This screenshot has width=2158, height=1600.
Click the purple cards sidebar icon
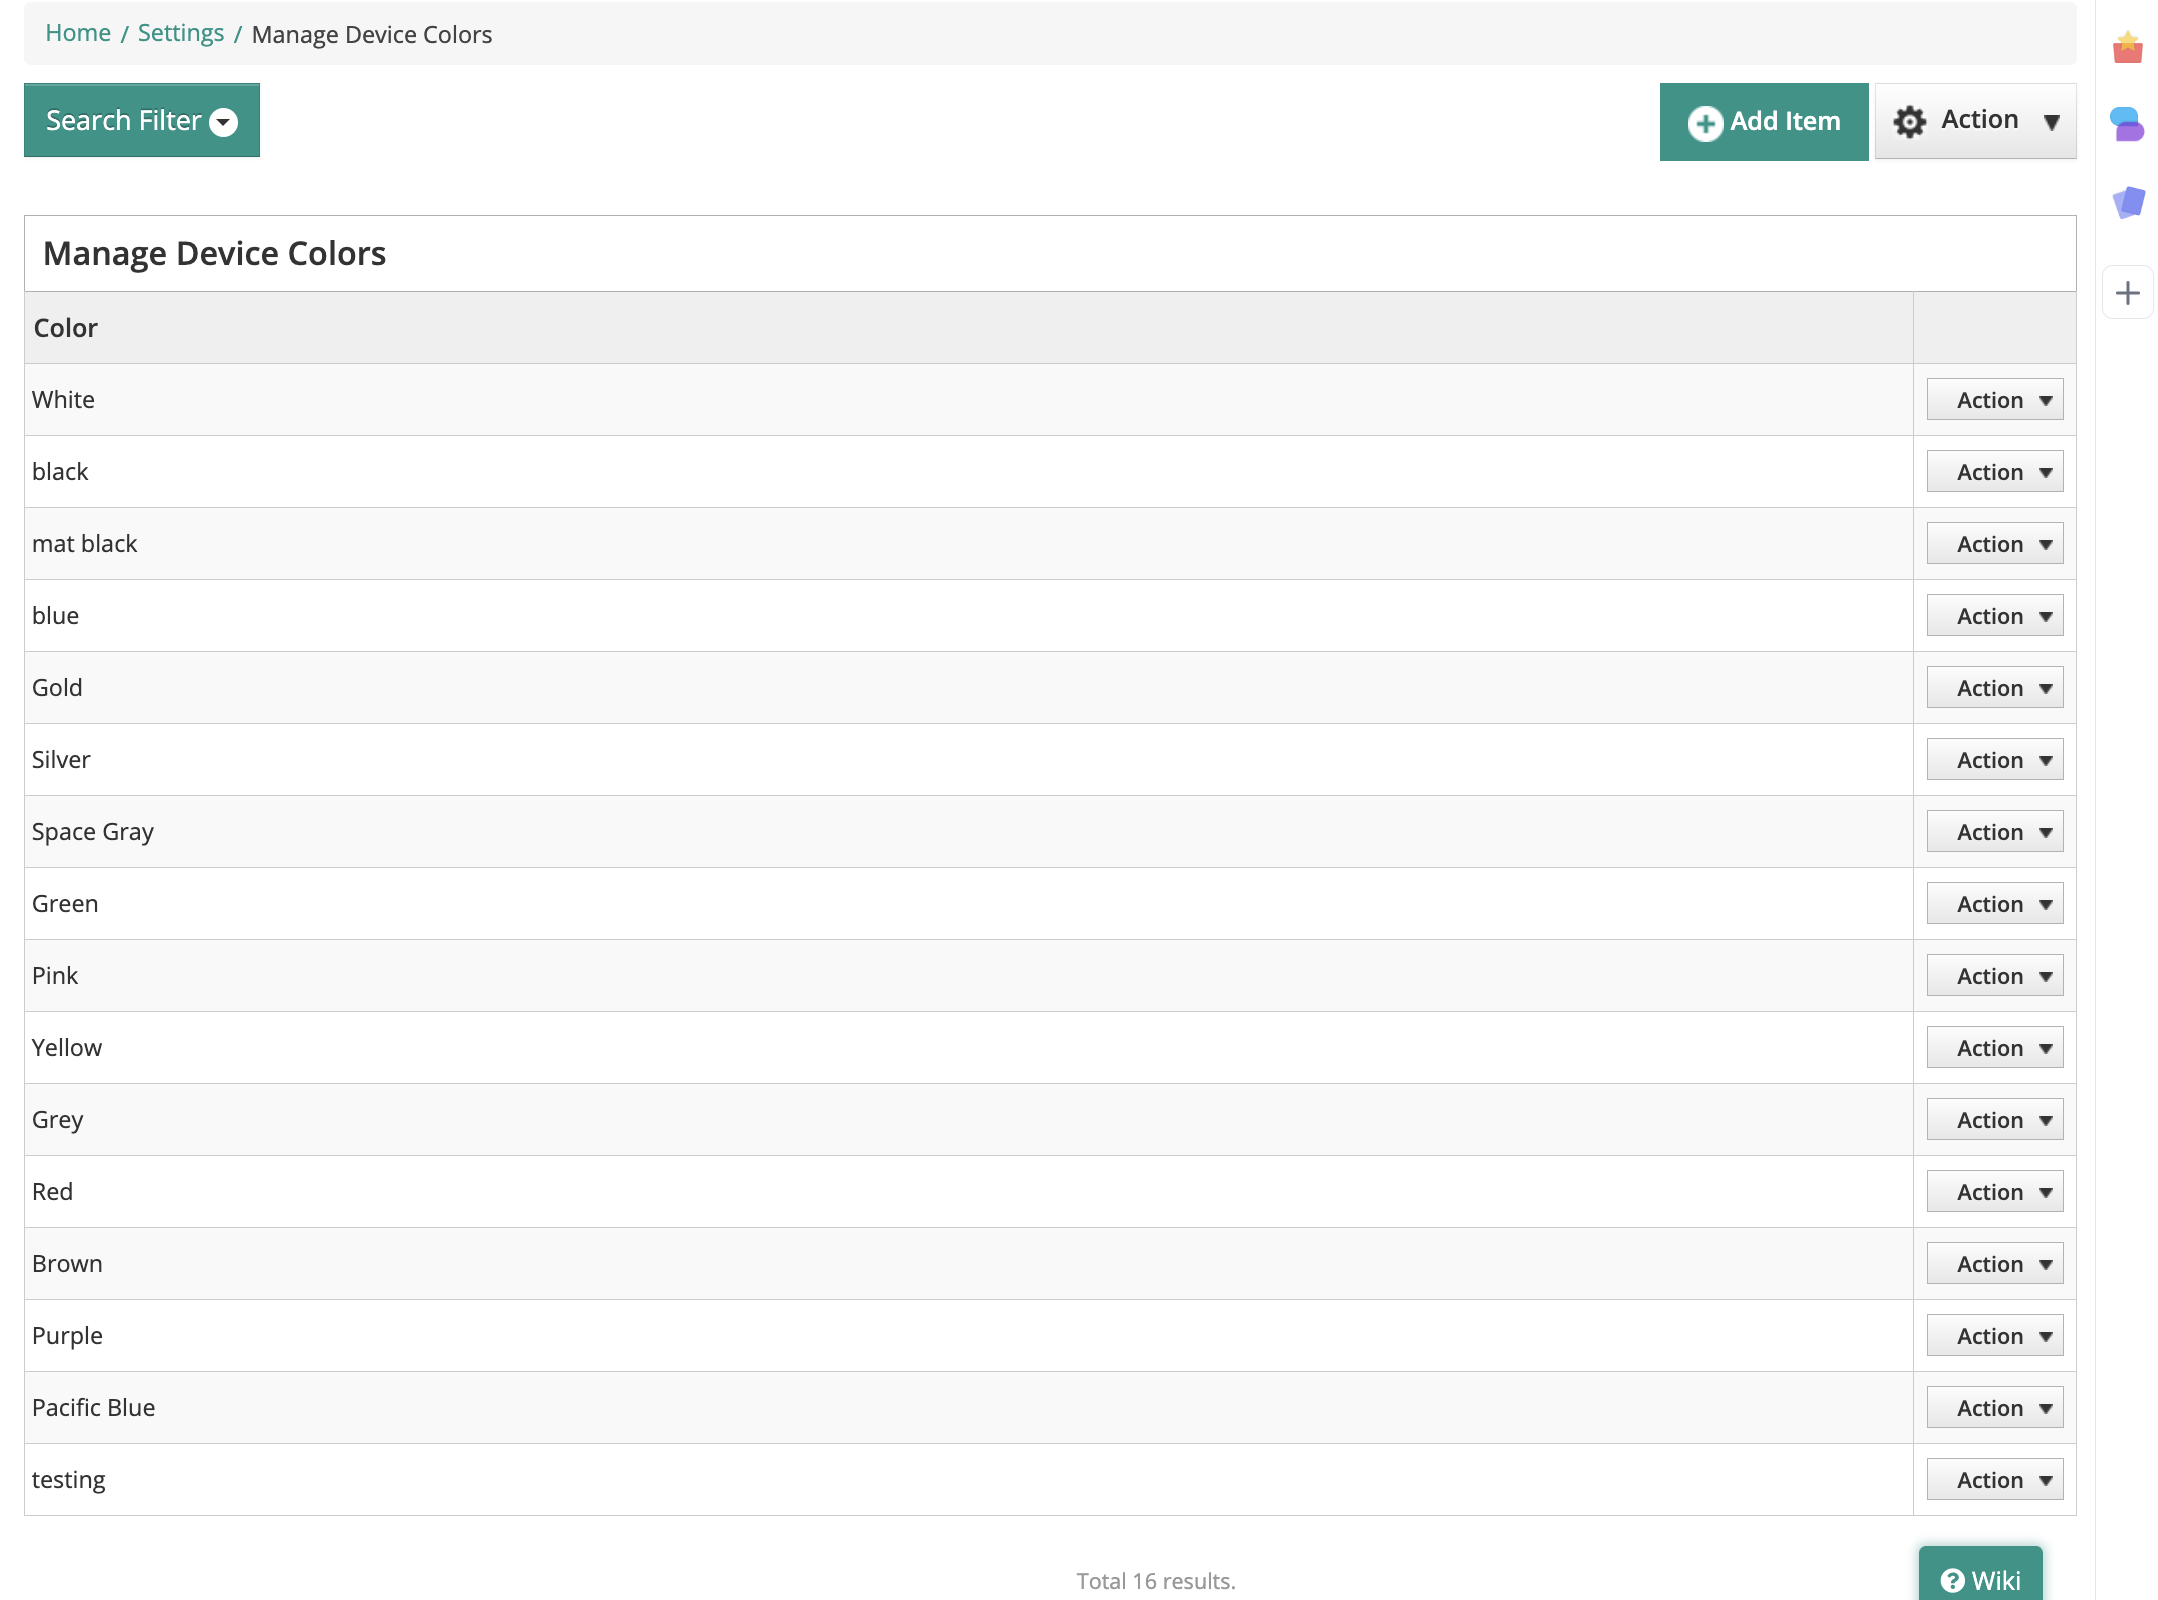(x=2128, y=202)
